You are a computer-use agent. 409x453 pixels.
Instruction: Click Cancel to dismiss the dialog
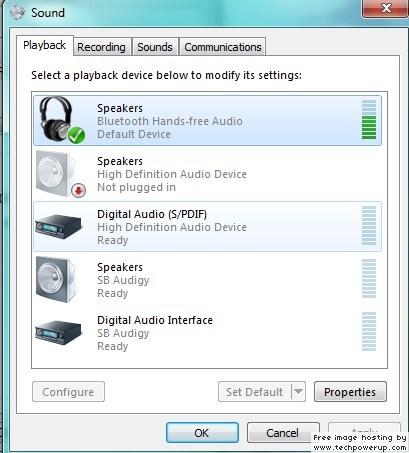(283, 433)
